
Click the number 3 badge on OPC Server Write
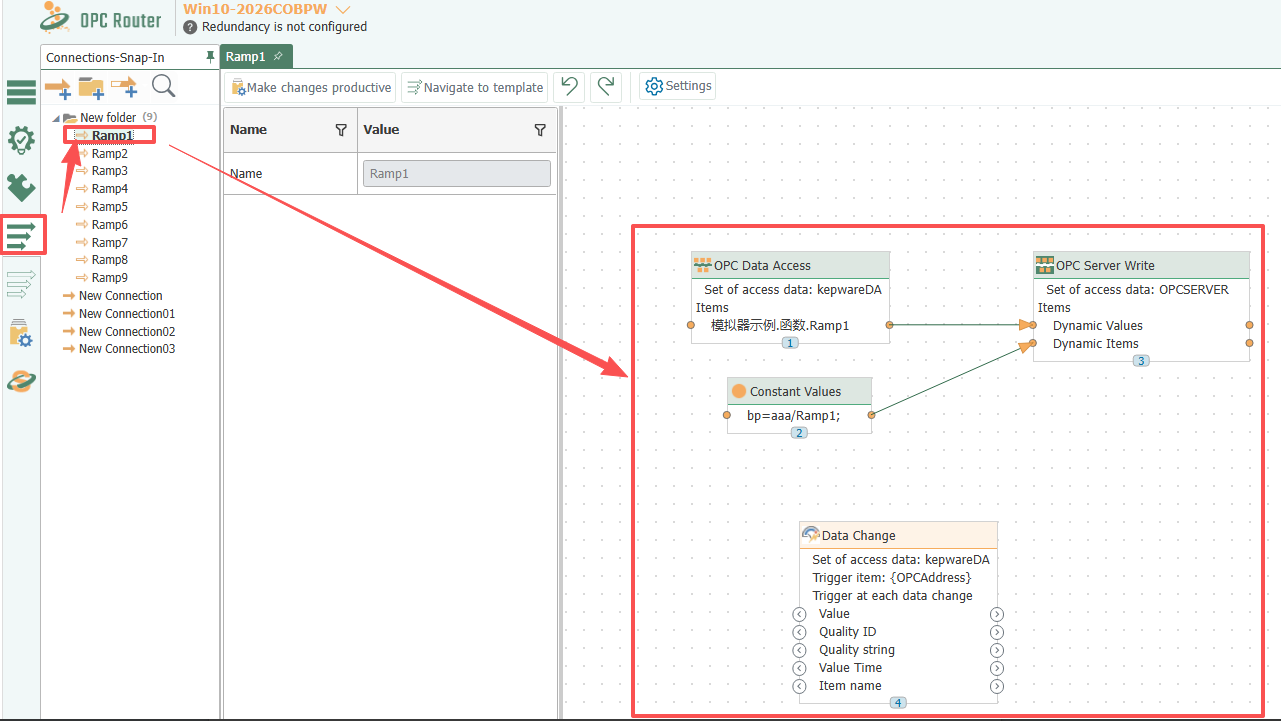coord(1141,361)
